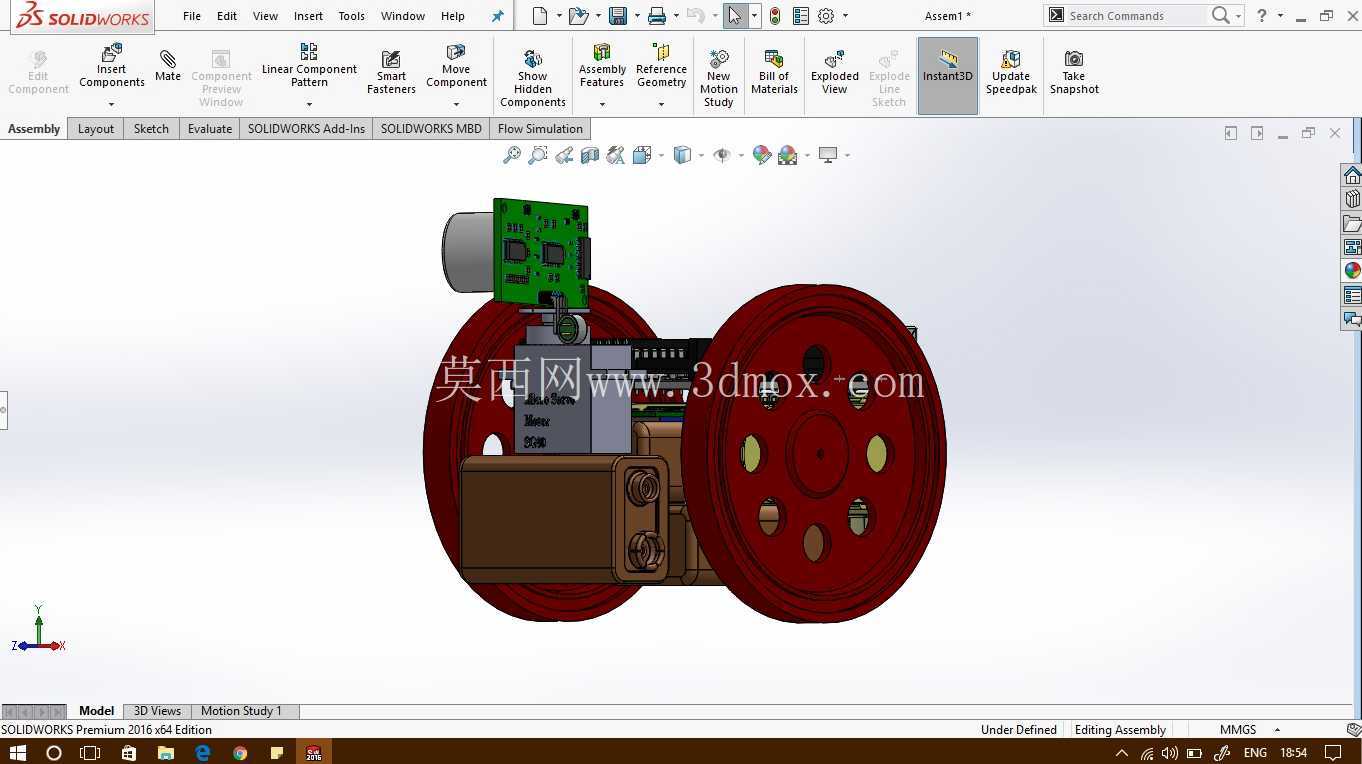The width and height of the screenshot is (1362, 764).
Task: Switch to the Sketch tab
Action: tap(151, 129)
